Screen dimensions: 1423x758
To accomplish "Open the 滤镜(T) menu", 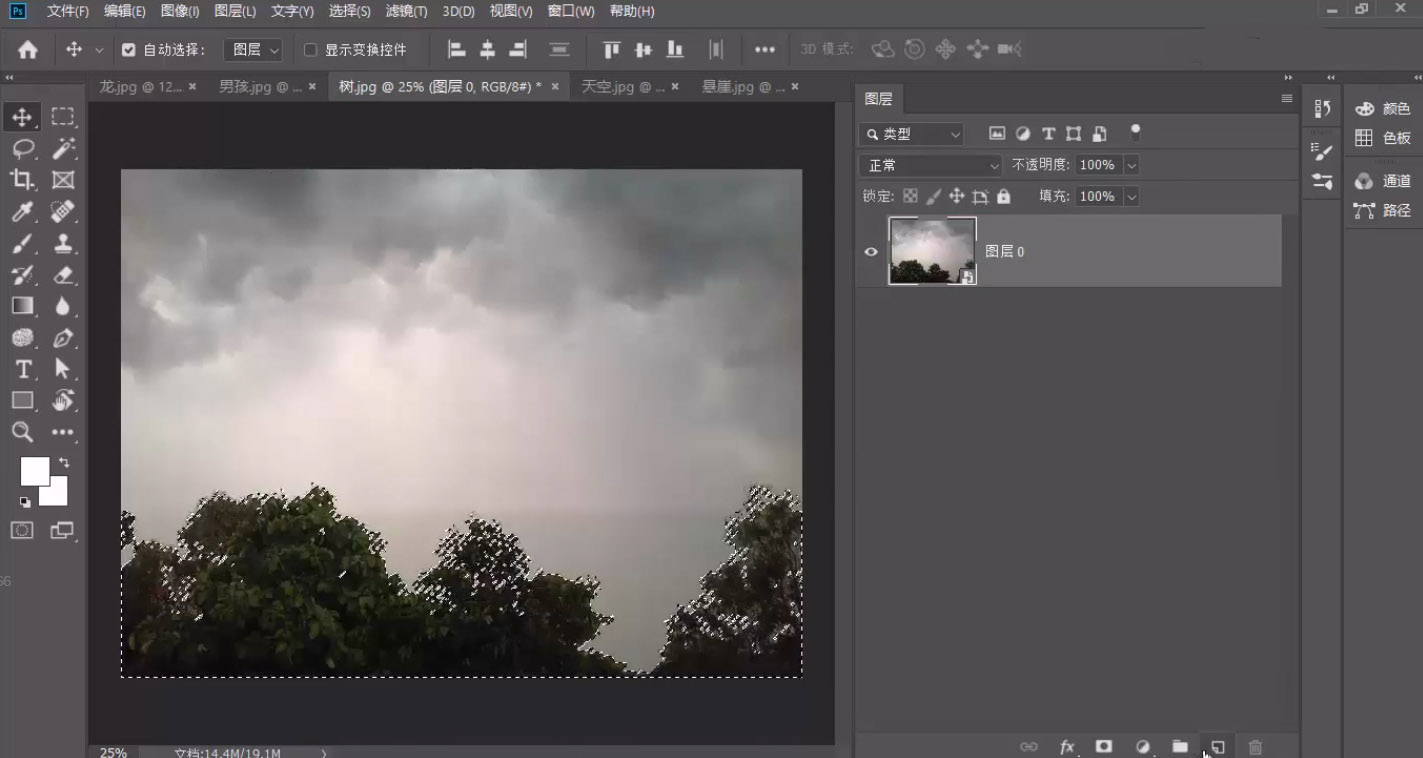I will point(406,11).
